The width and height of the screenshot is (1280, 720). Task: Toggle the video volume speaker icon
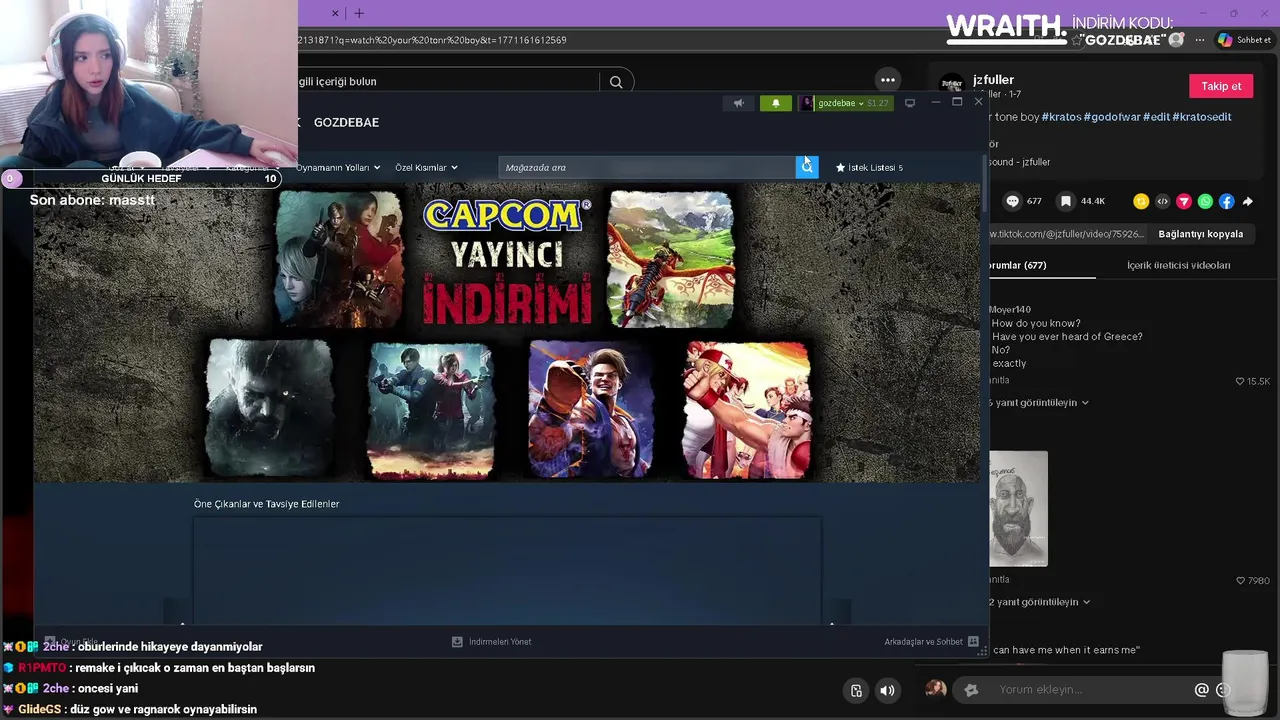[887, 690]
